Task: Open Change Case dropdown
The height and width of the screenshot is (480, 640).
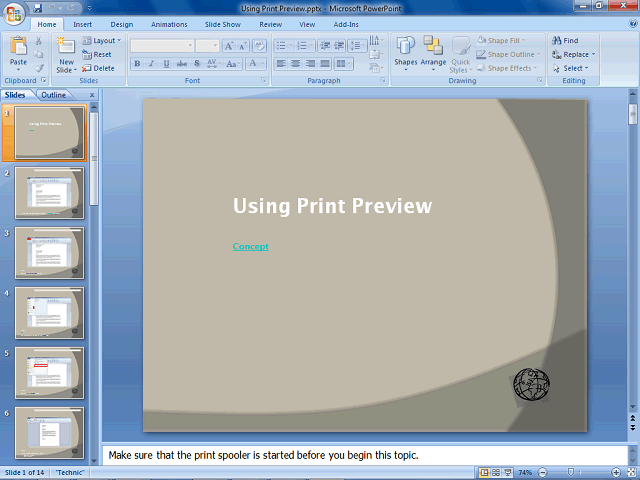Action: (x=233, y=64)
